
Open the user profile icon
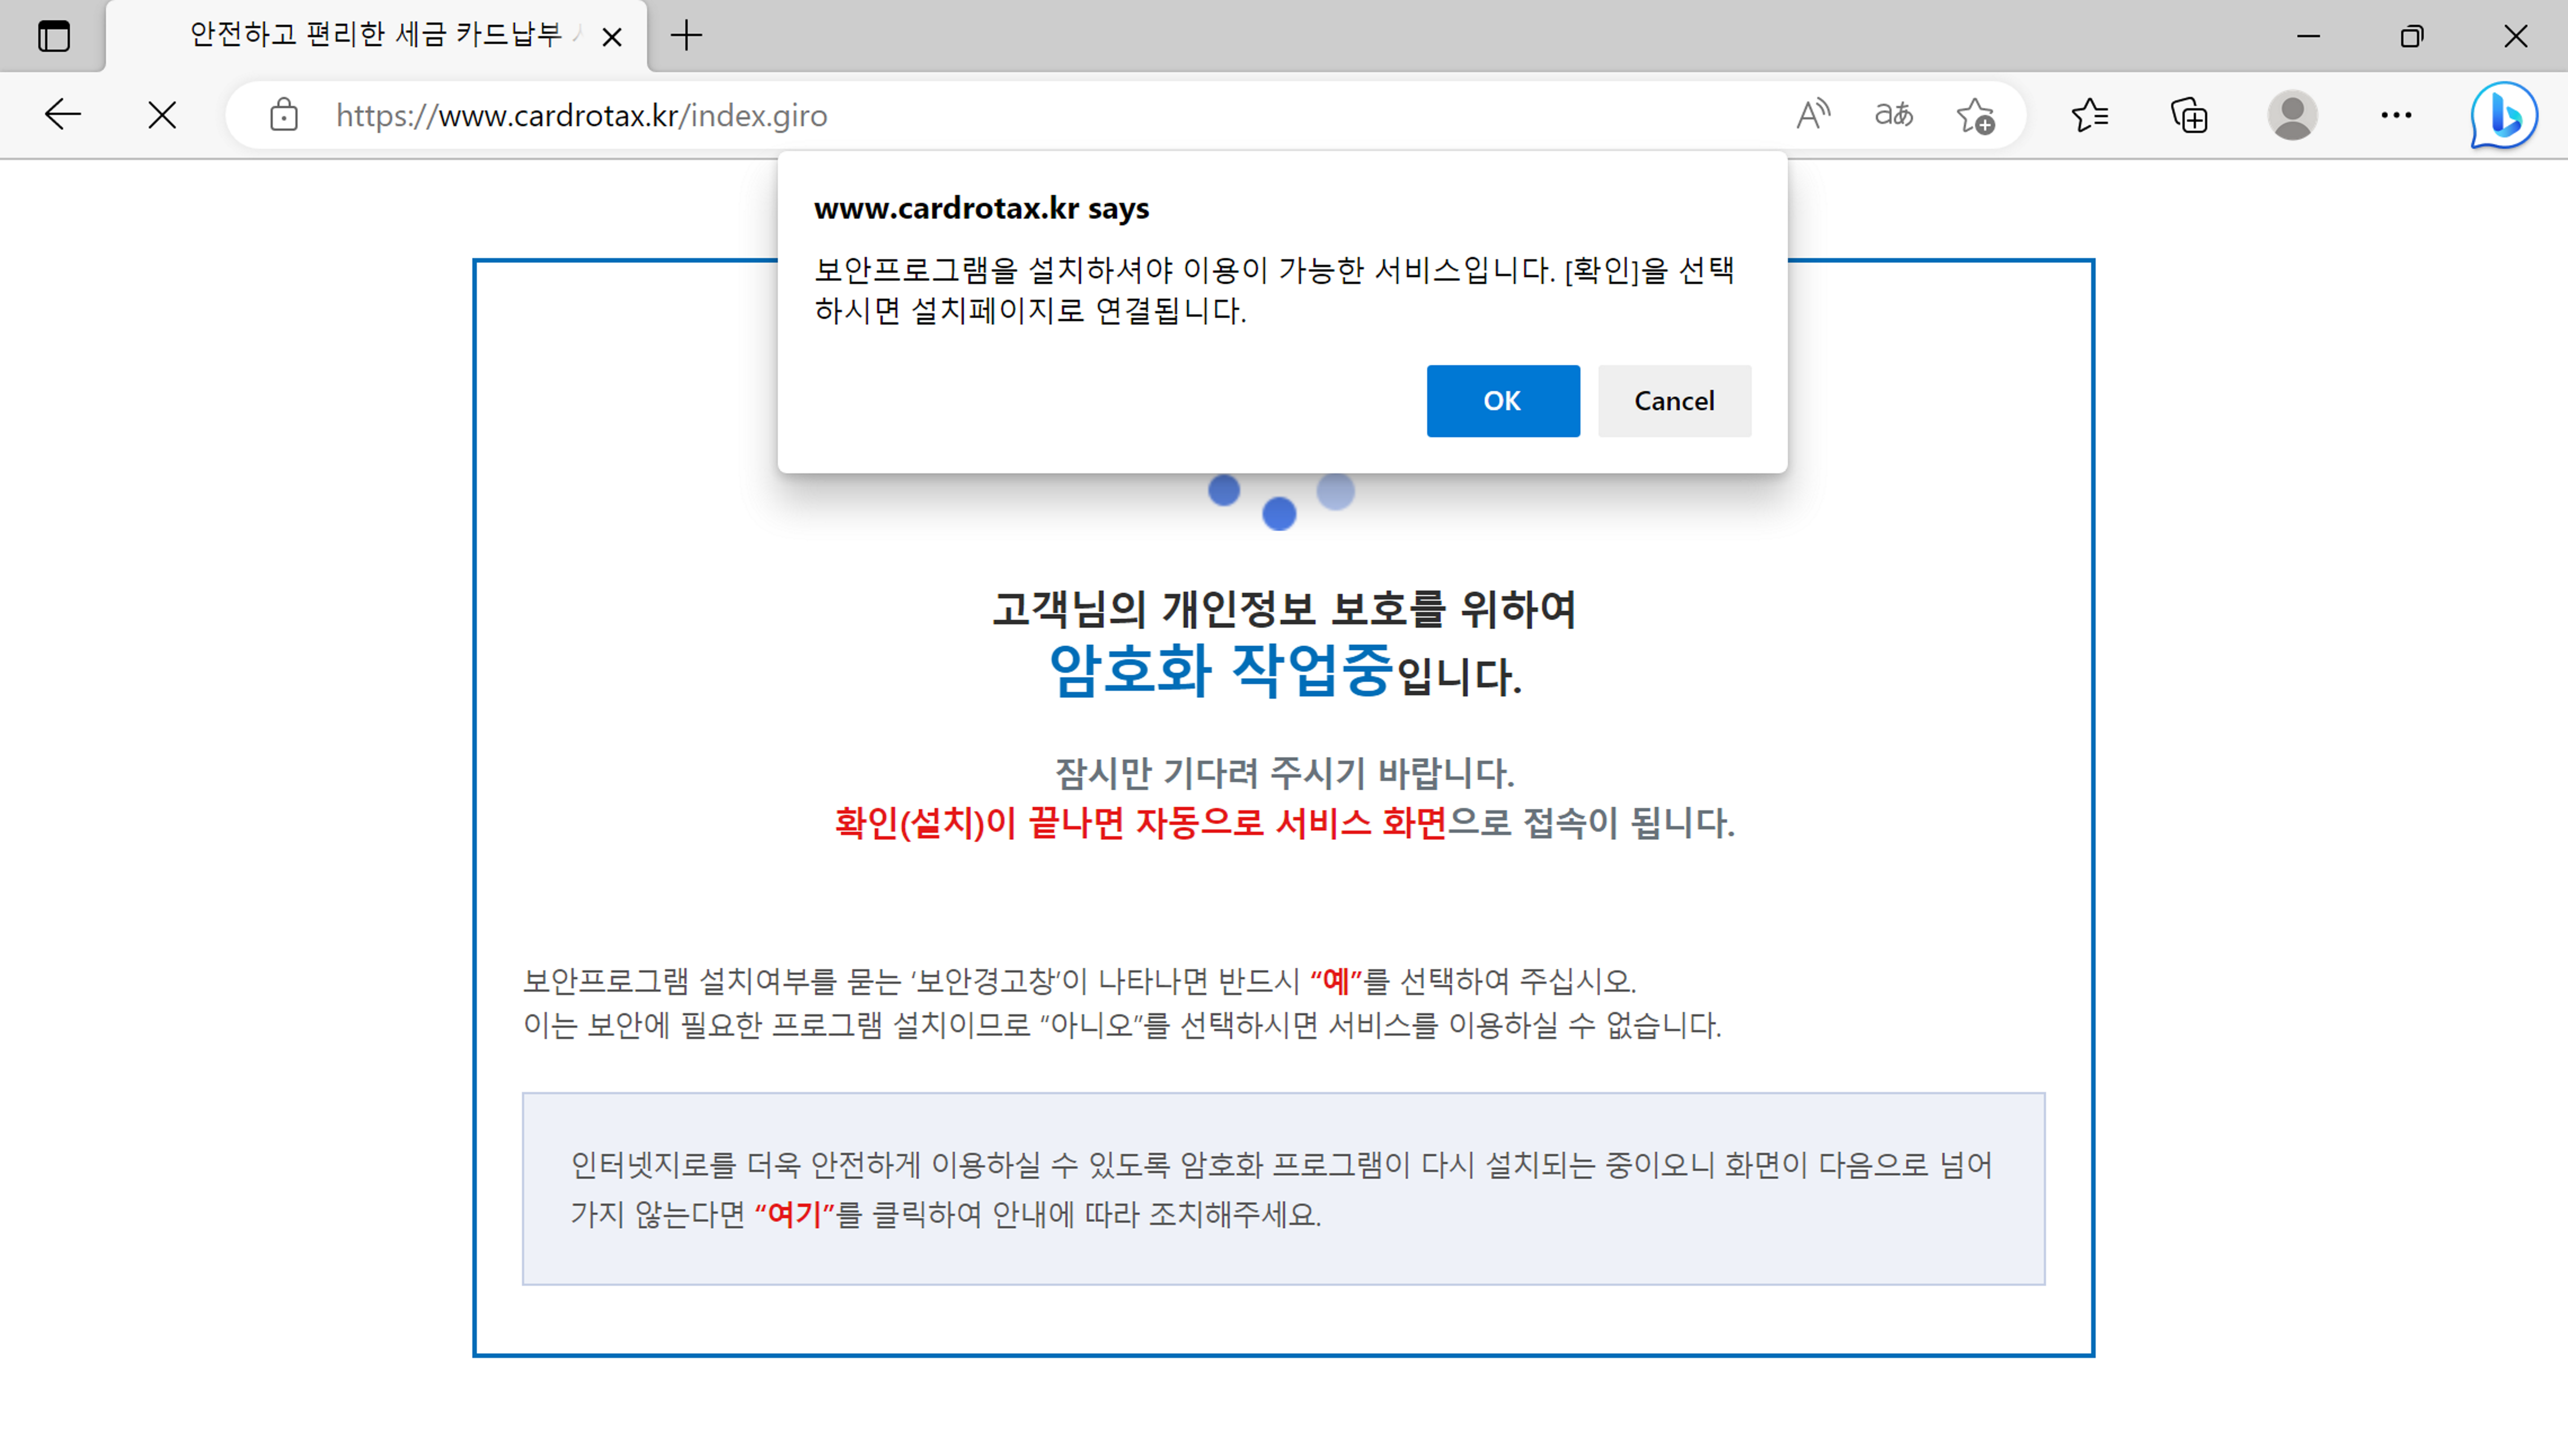2292,115
